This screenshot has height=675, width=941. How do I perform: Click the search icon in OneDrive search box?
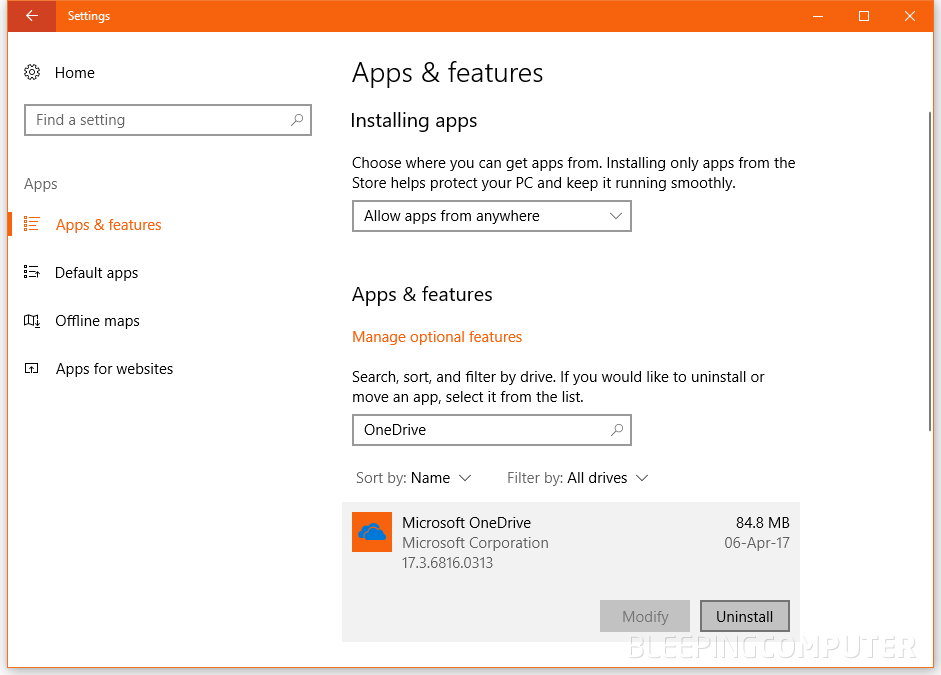[617, 430]
